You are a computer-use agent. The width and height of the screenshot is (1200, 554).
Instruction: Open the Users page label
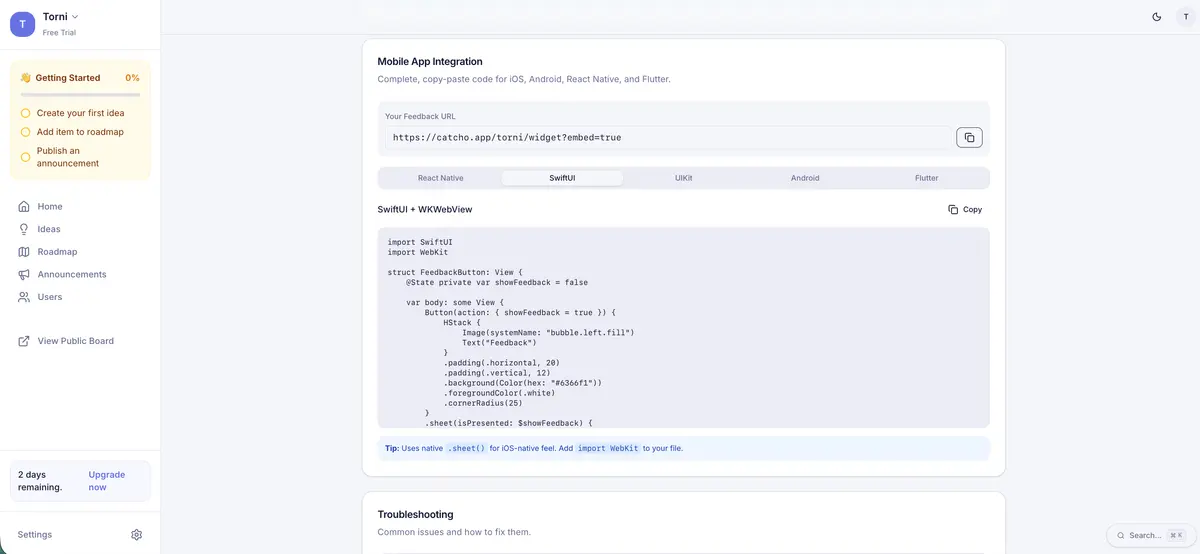coord(50,297)
